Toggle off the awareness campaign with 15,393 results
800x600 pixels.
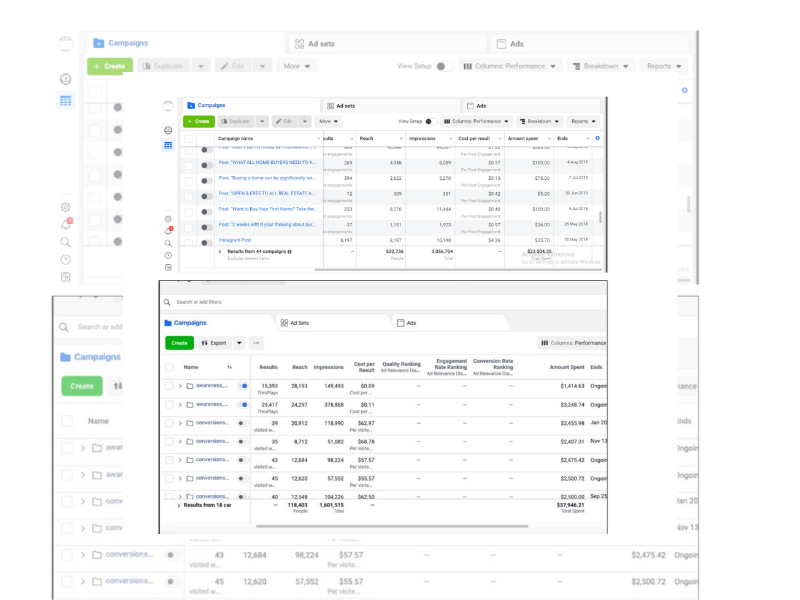point(243,386)
